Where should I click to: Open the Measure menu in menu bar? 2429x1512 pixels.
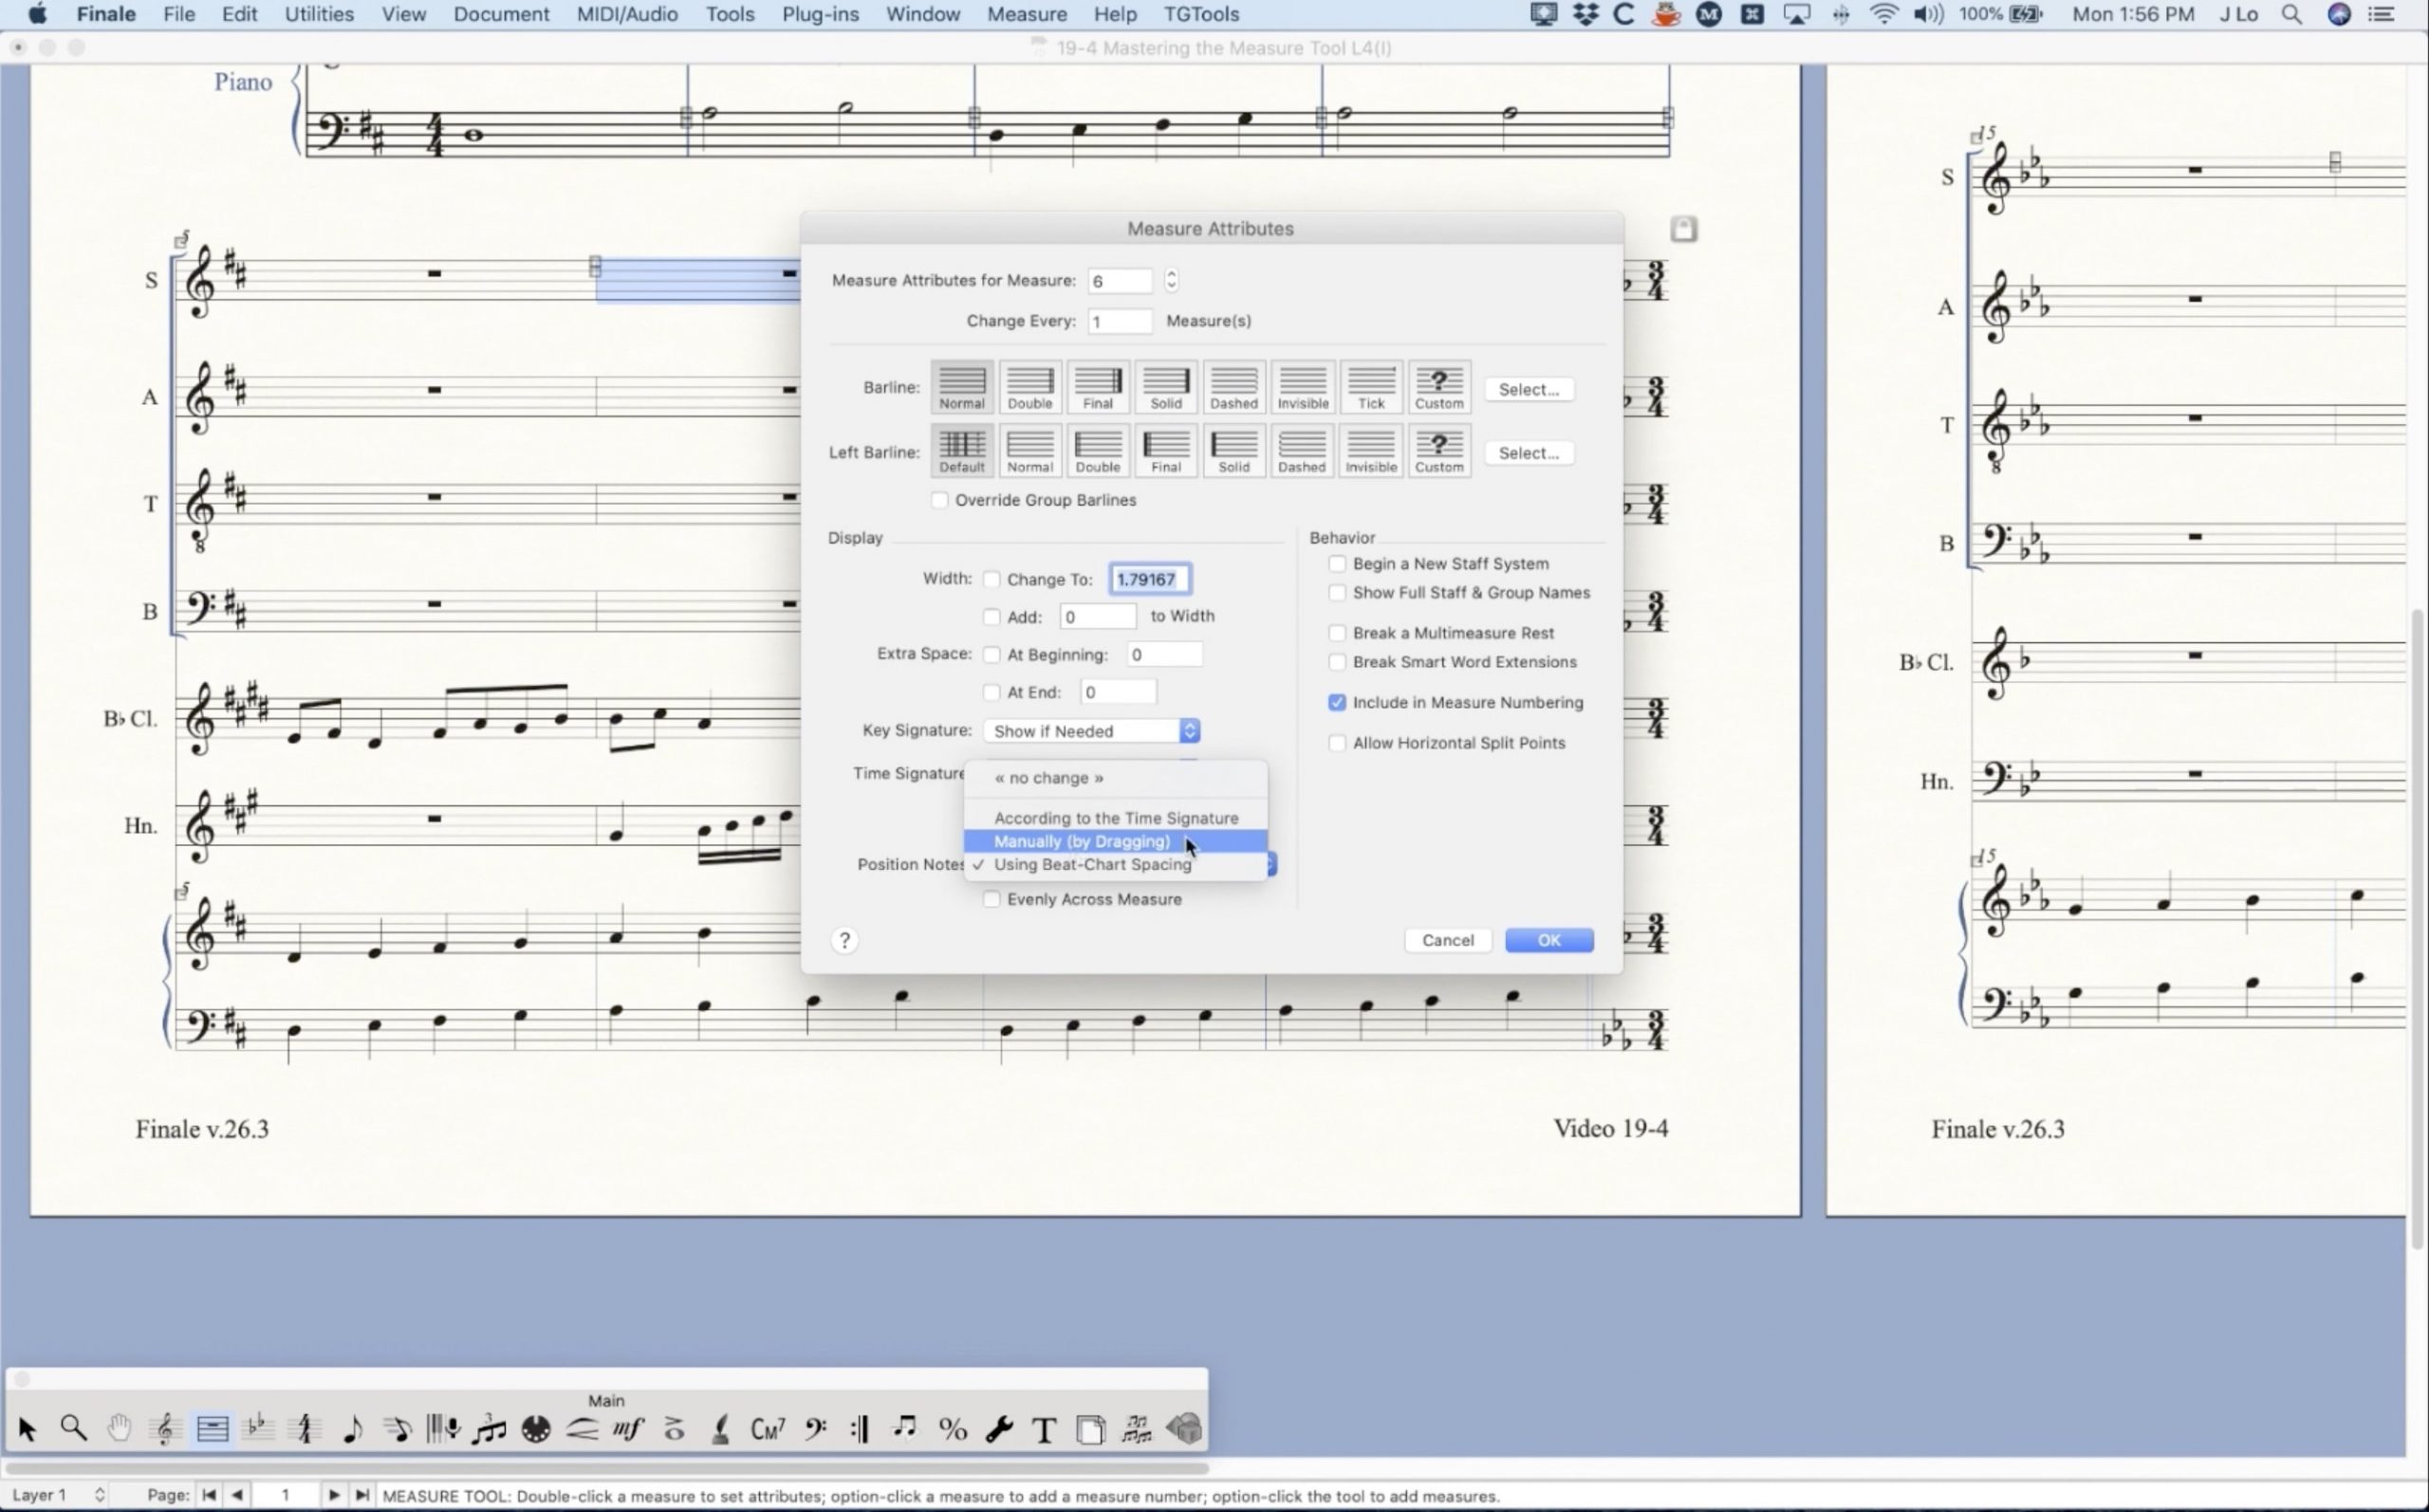[x=1027, y=14]
